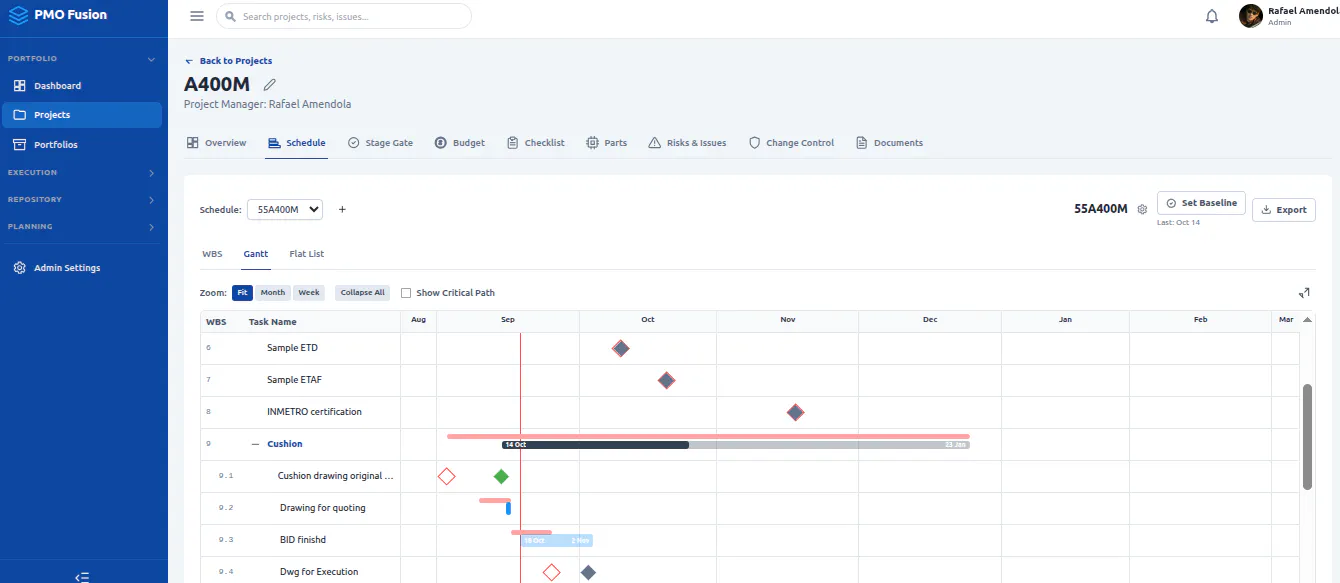This screenshot has height=583, width=1340.
Task: Select the INMETRO certification task name
Action: [314, 412]
